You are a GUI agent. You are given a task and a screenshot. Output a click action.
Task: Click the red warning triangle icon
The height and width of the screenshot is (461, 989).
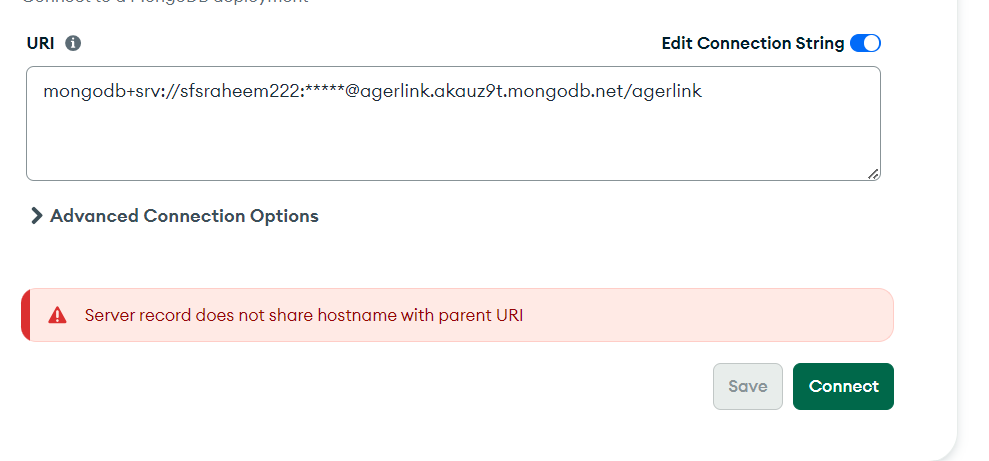pyautogui.click(x=58, y=315)
